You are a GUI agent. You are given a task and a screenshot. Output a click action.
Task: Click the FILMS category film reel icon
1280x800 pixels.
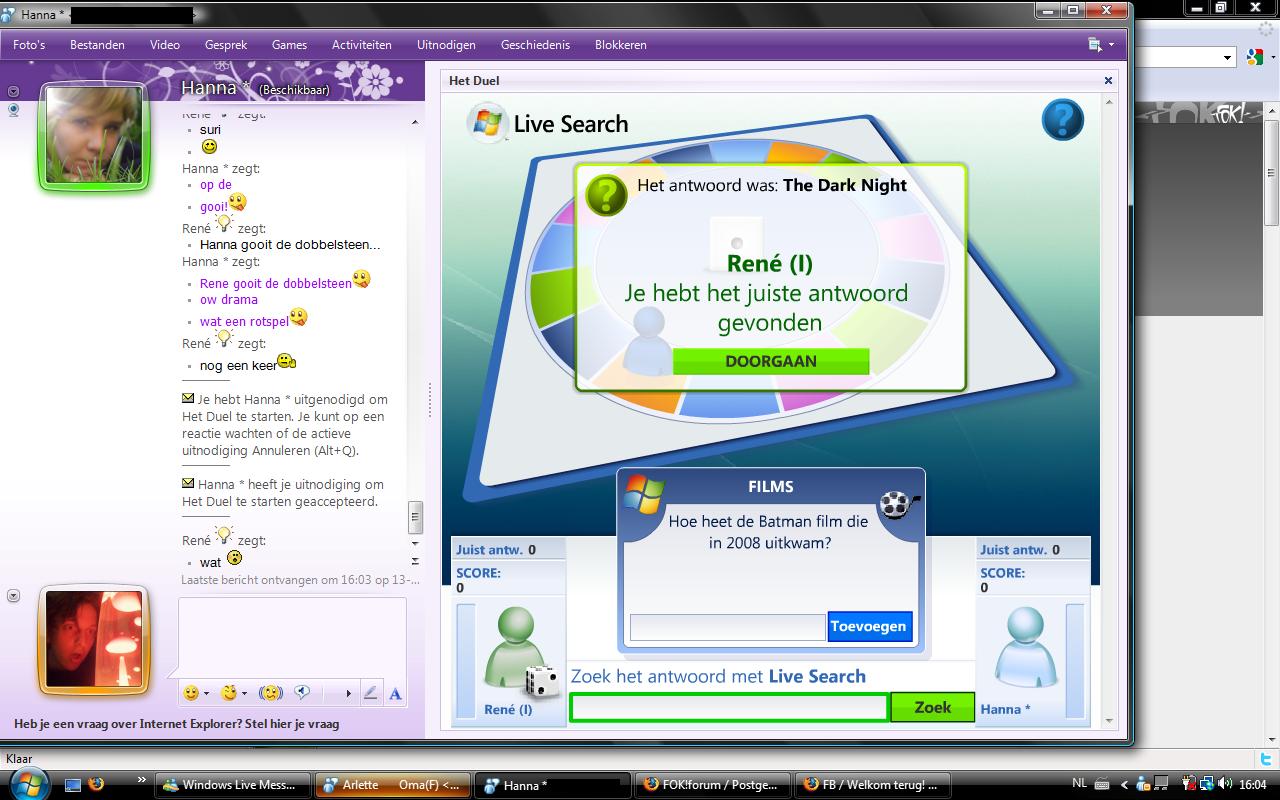[x=897, y=503]
